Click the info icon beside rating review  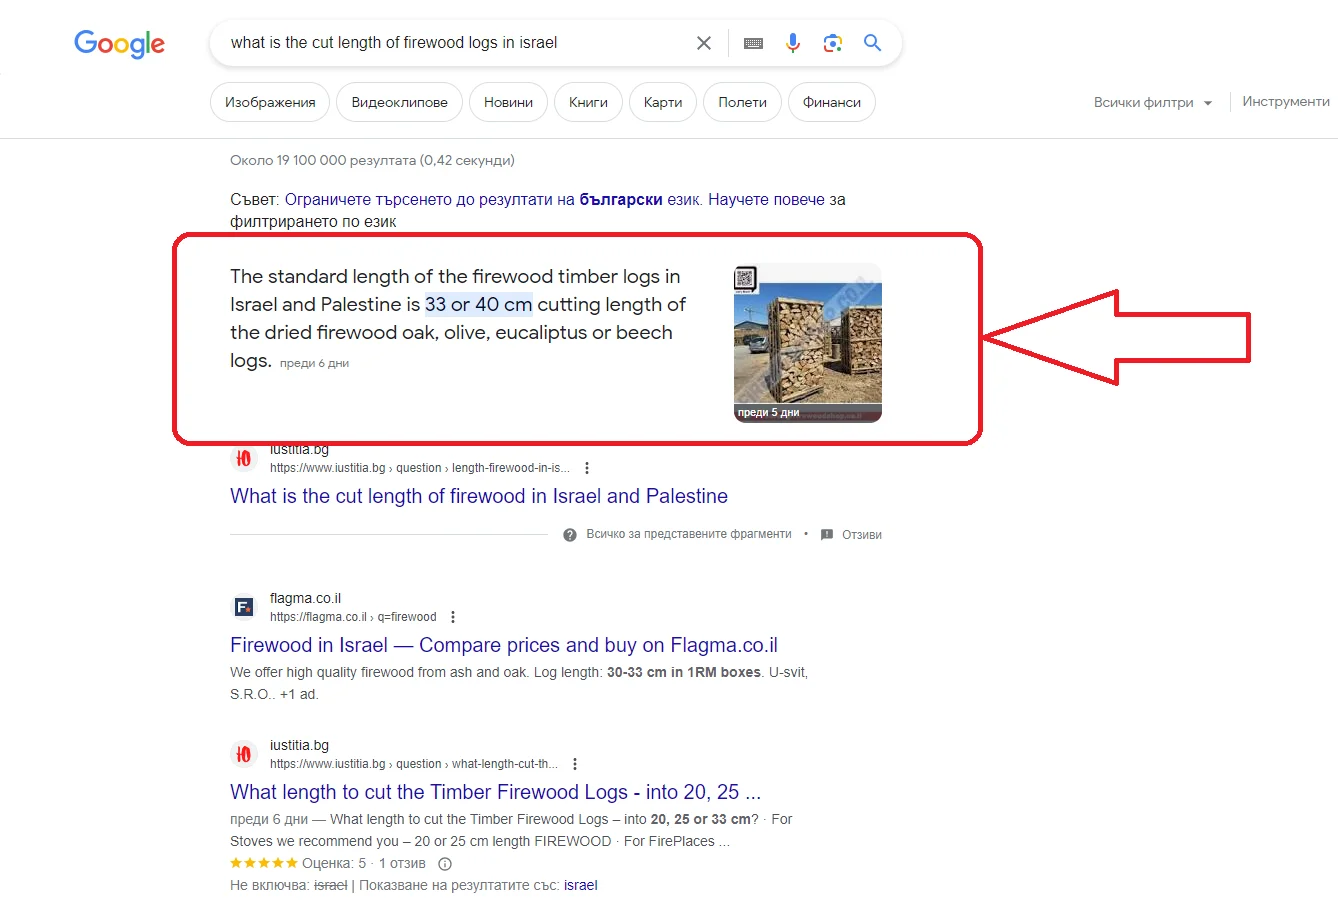pyautogui.click(x=445, y=864)
